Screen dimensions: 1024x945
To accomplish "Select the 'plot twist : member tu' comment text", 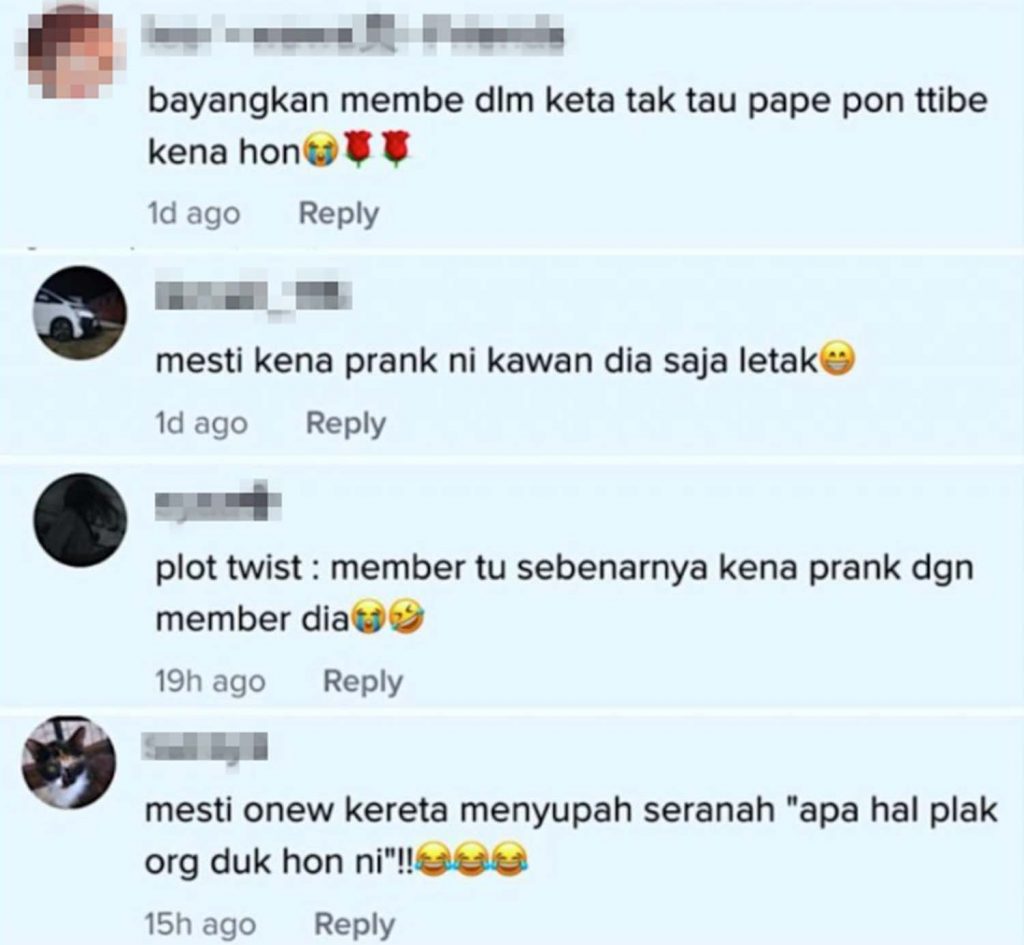I will tap(564, 594).
